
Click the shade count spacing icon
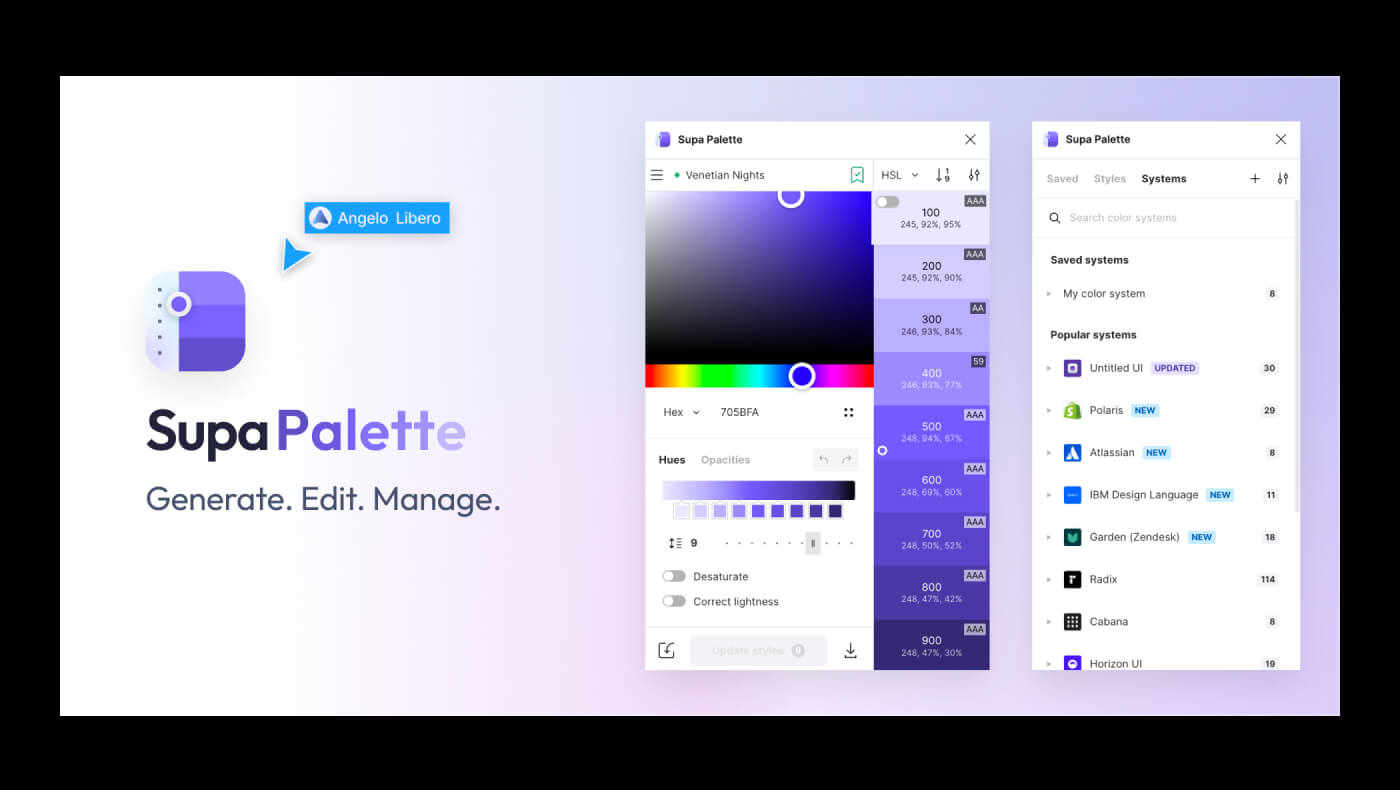pyautogui.click(x=675, y=543)
